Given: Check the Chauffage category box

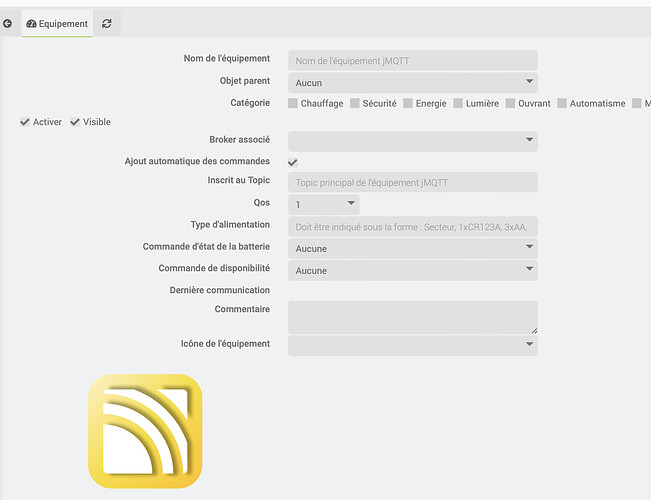Looking at the screenshot, I should pos(293,103).
